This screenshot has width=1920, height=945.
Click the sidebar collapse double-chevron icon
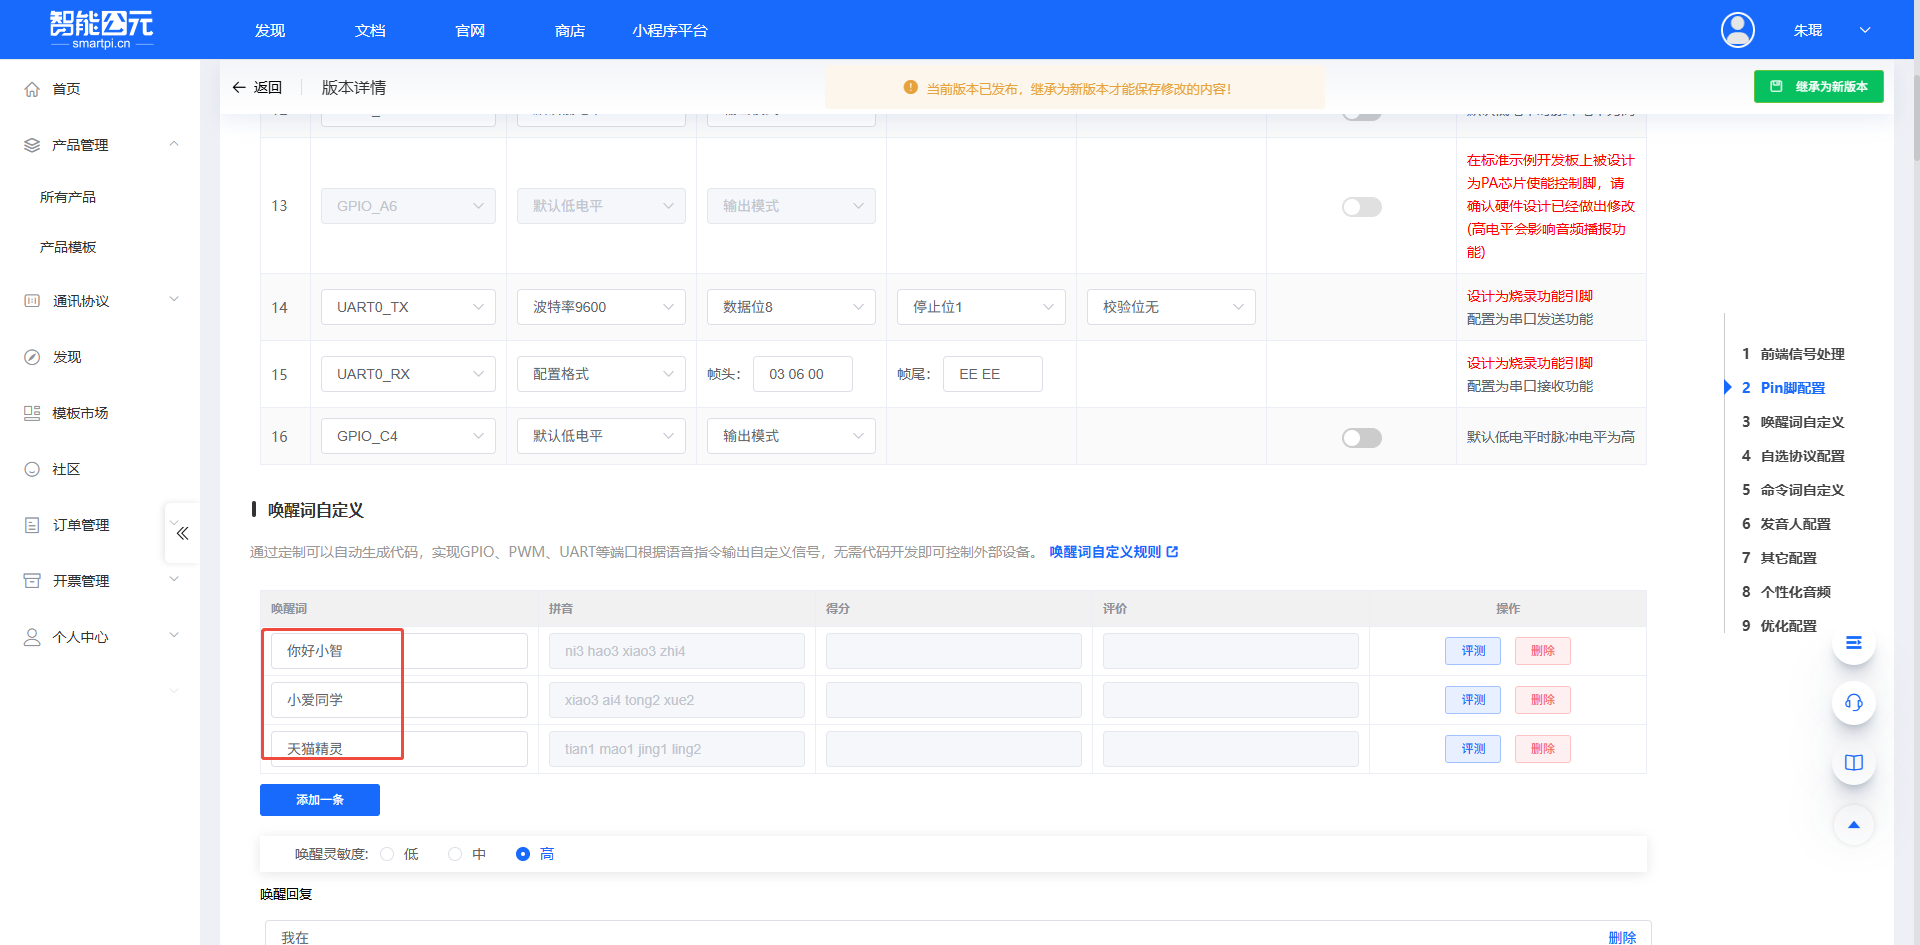[x=182, y=533]
